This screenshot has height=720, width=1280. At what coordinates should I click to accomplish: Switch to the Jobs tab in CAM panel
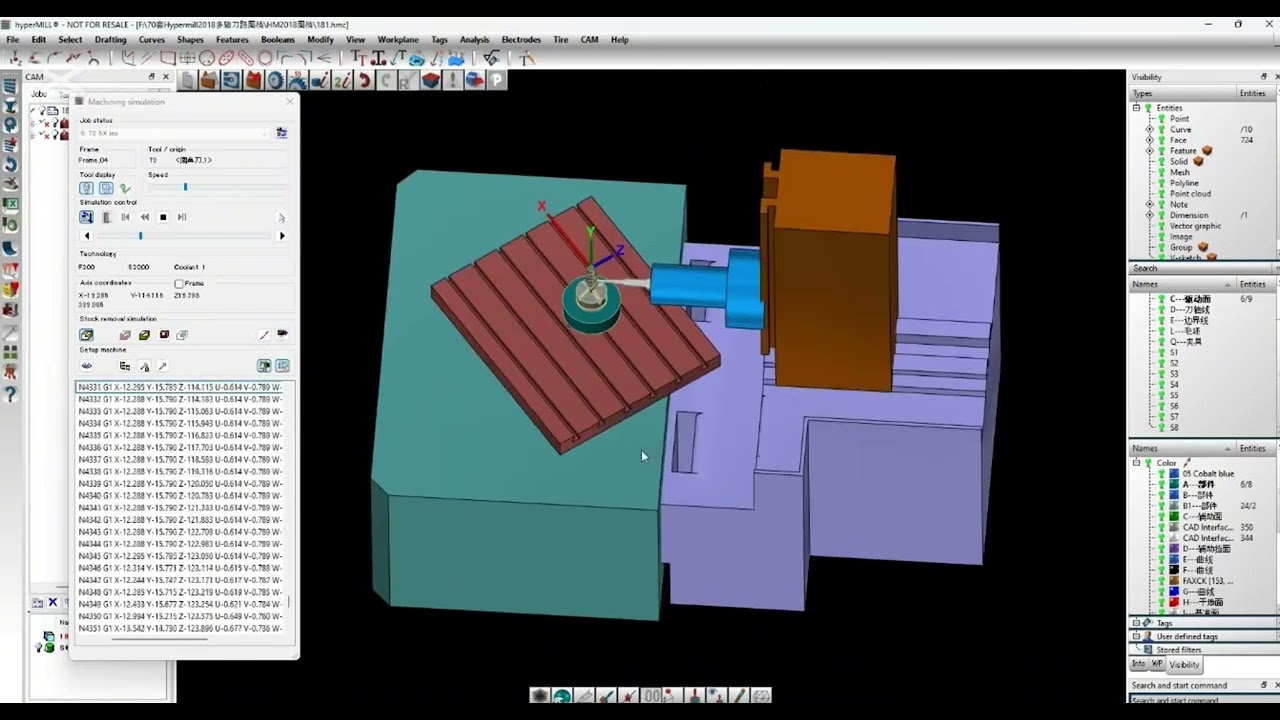click(39, 95)
